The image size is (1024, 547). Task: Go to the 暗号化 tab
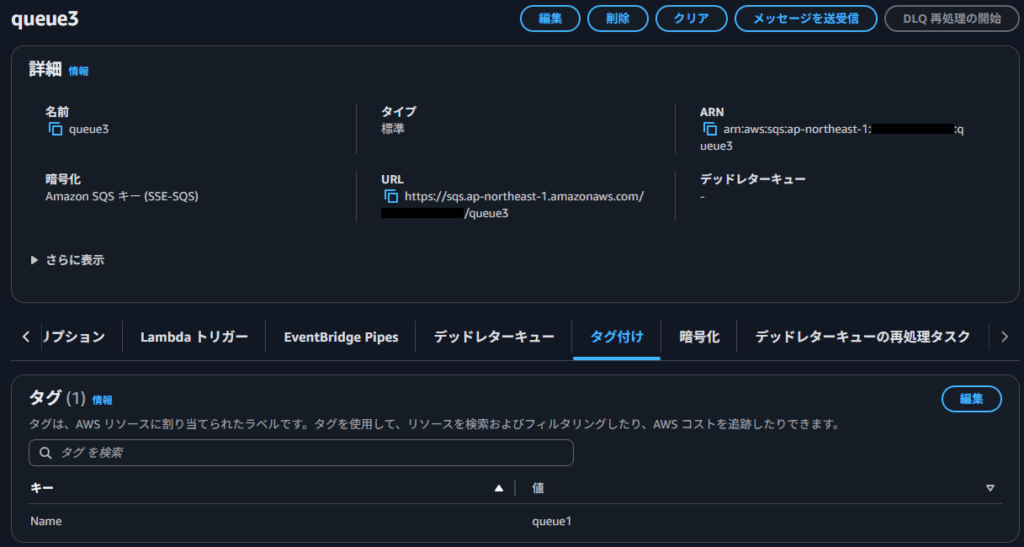[x=699, y=337]
